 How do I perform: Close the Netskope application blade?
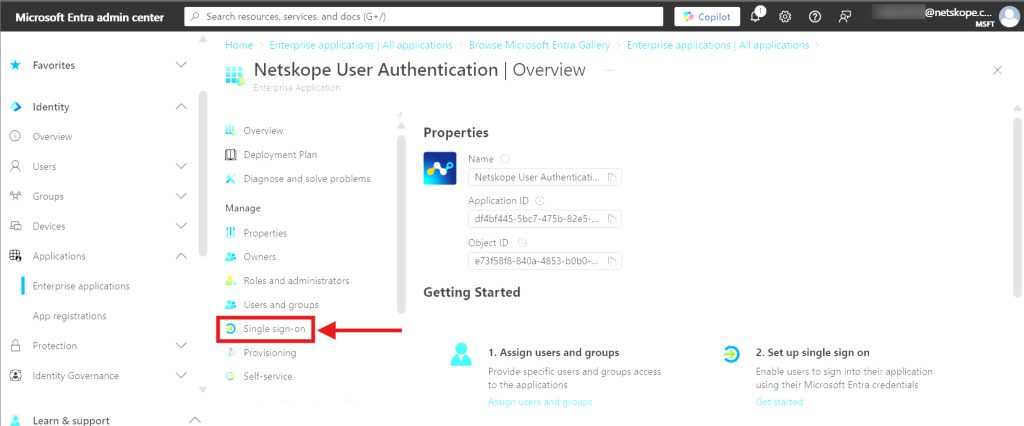pyautogui.click(x=997, y=70)
